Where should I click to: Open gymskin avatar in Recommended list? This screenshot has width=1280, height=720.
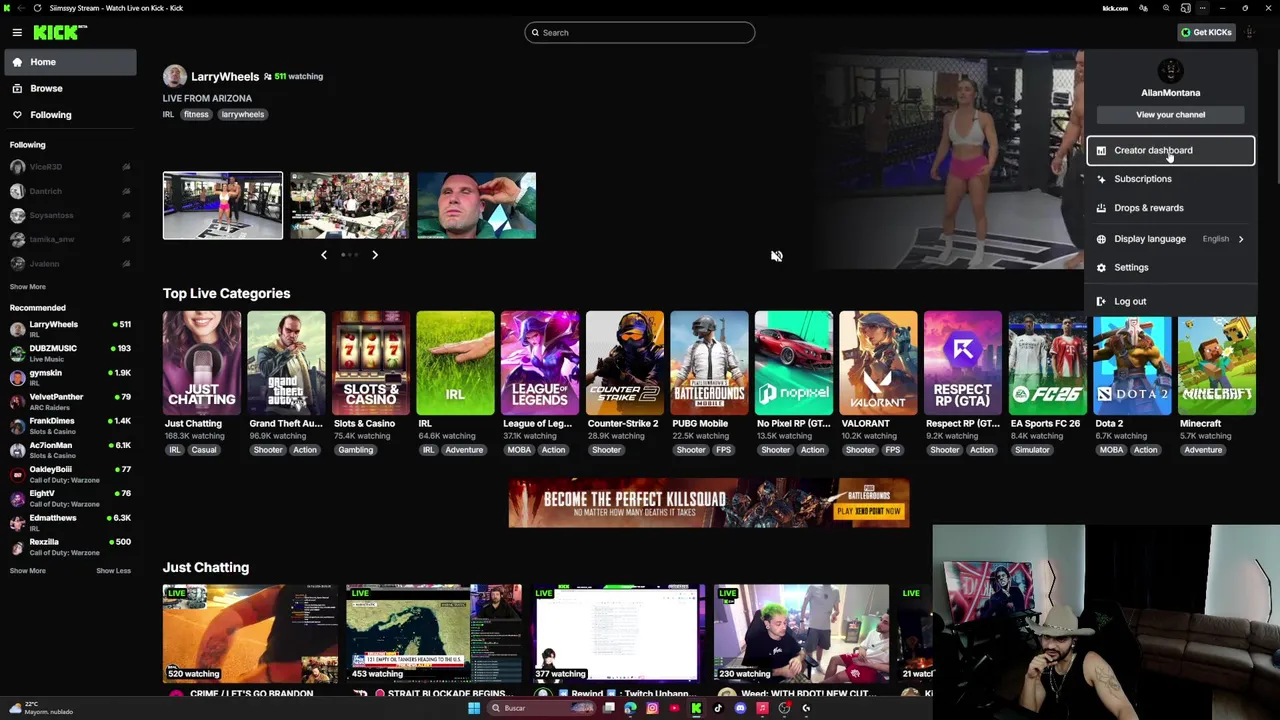click(17, 377)
